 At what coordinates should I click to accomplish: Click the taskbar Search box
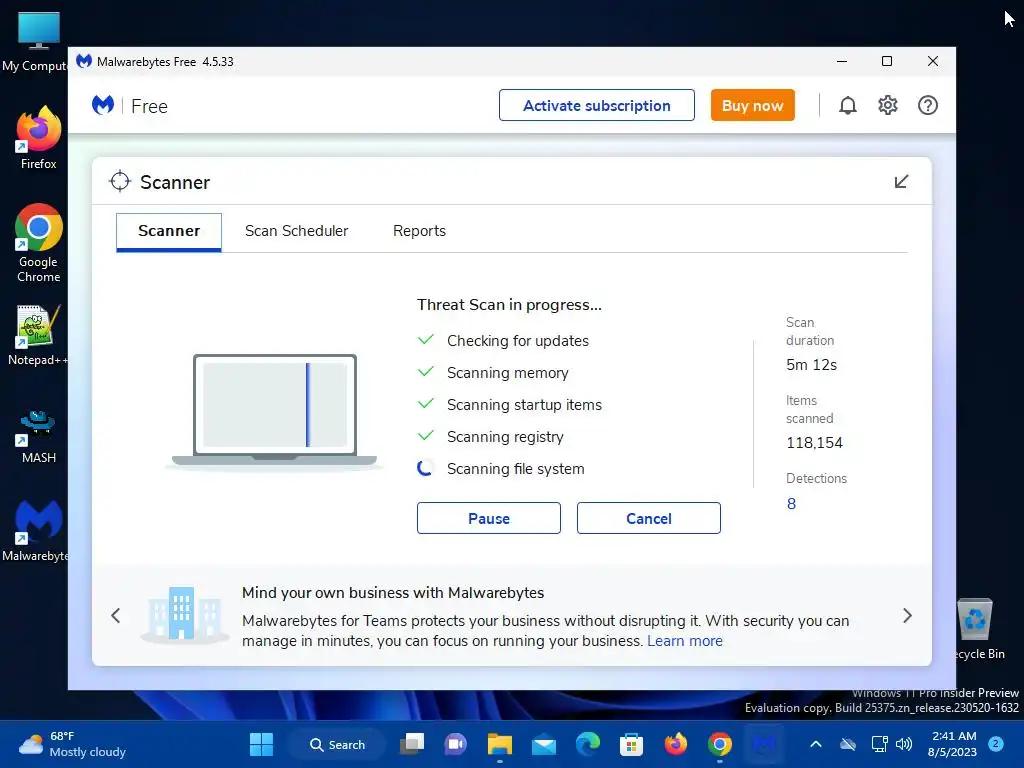point(337,744)
